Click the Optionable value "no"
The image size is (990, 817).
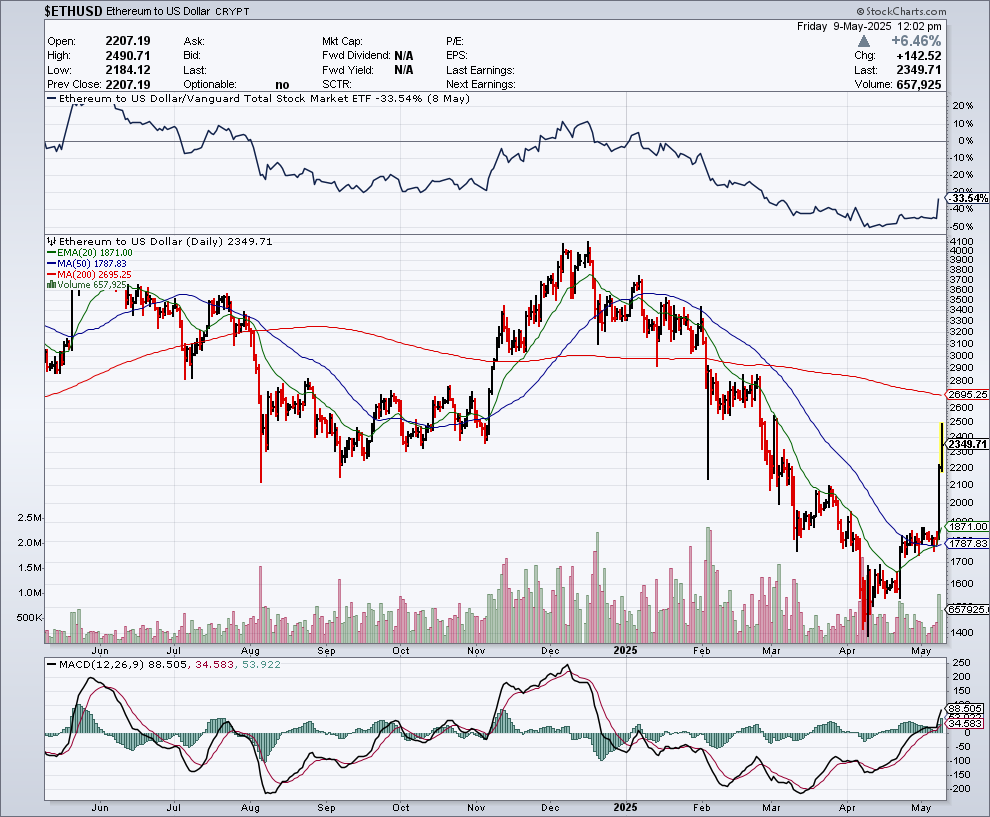(x=282, y=85)
